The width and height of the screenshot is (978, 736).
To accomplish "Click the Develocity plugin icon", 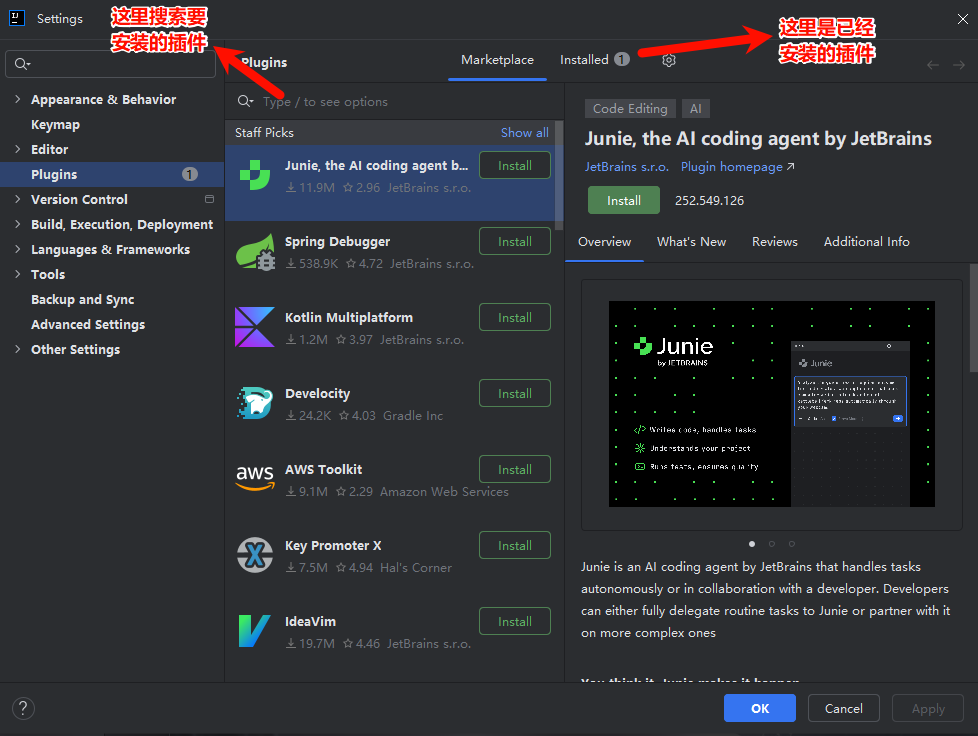I will pyautogui.click(x=255, y=403).
